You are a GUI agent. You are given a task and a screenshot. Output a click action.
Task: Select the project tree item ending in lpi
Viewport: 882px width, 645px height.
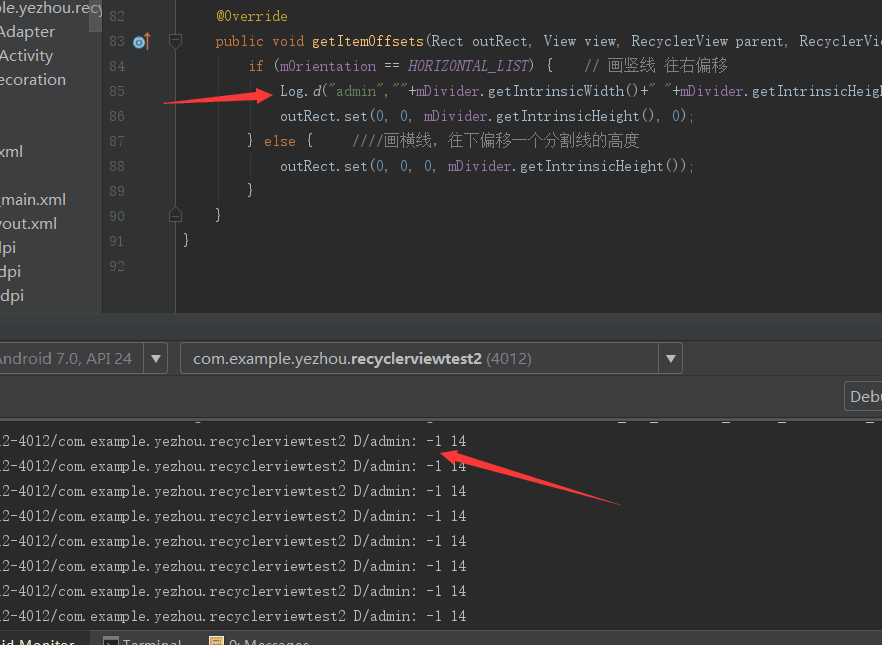[x=8, y=248]
